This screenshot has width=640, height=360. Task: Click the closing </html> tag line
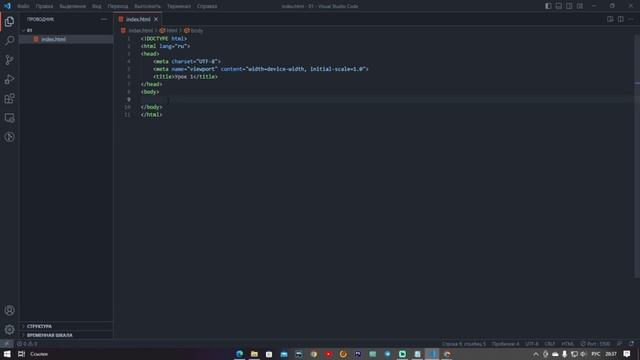151,115
